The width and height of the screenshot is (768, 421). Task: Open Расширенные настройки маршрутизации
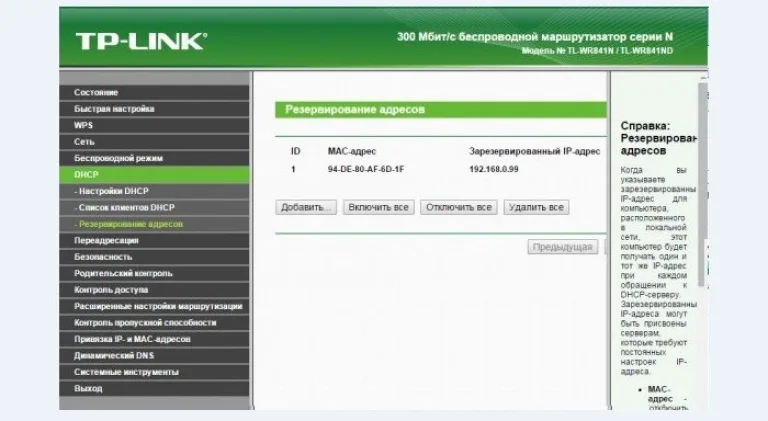click(154, 306)
